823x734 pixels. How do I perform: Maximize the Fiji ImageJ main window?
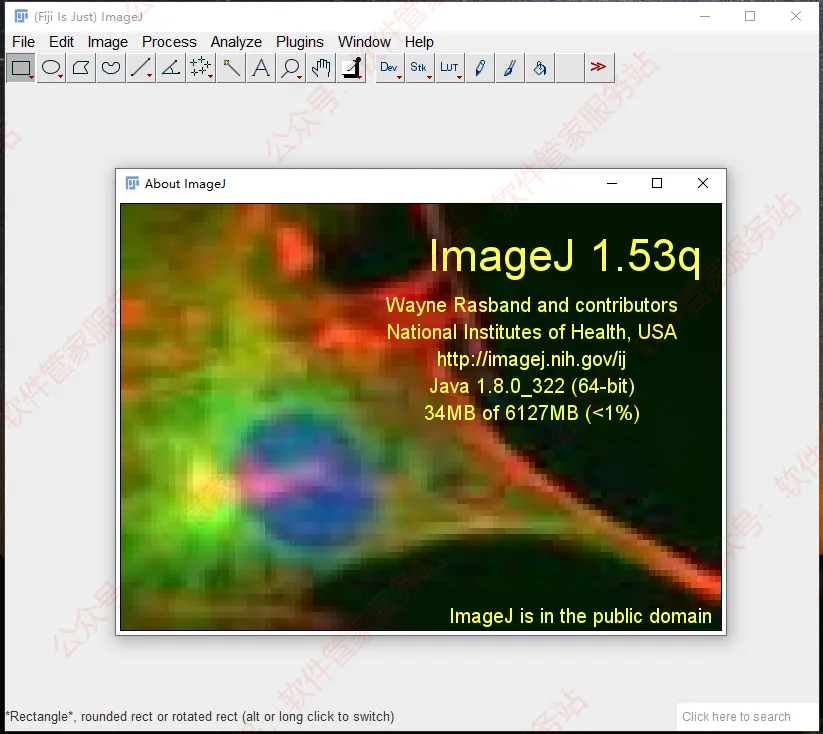point(750,16)
